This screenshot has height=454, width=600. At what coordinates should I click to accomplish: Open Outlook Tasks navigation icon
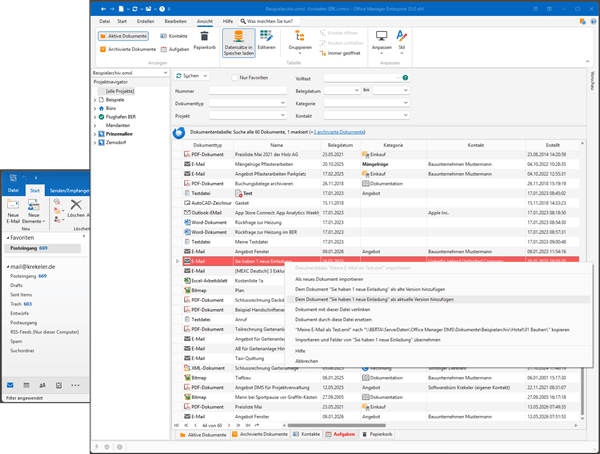59,385
